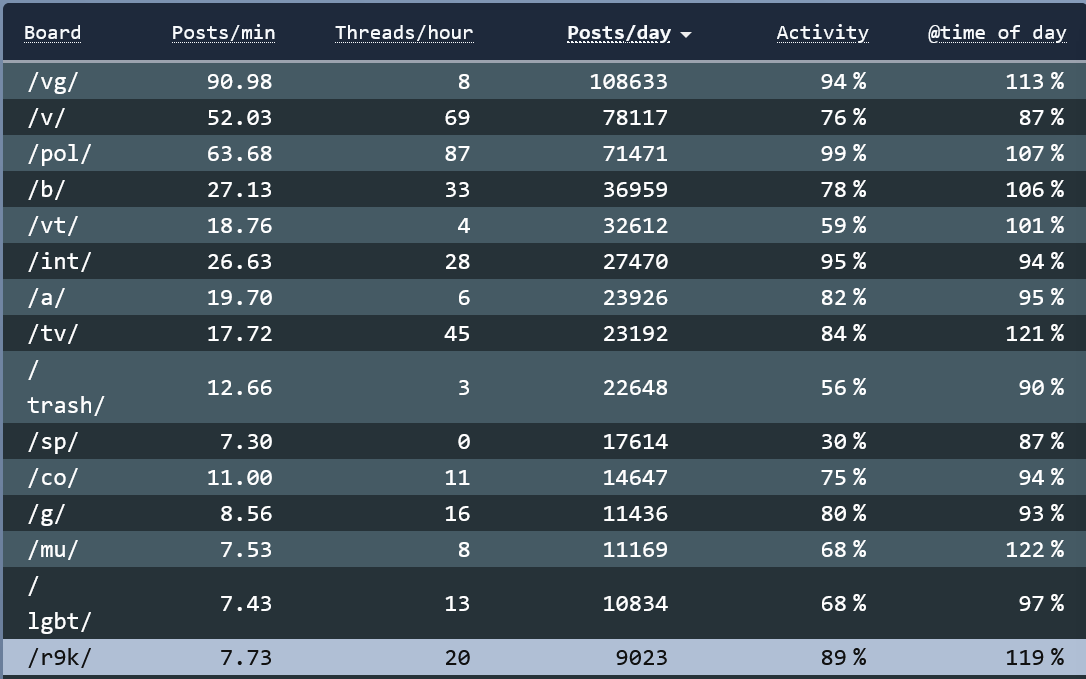1086x679 pixels.
Task: Click the 78117 posts/day value
Action: [635, 117]
